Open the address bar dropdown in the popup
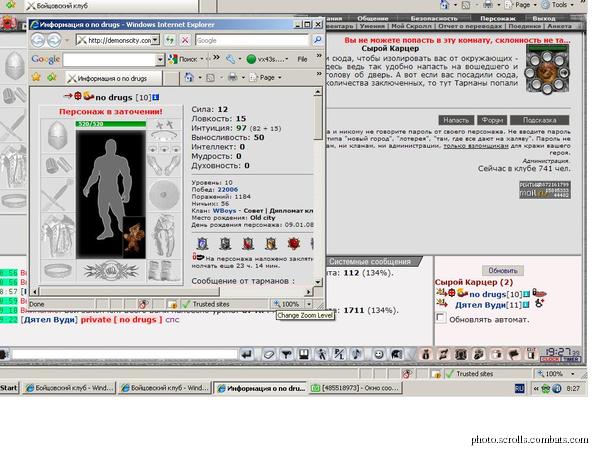This screenshot has height=450, width=600. (x=155, y=40)
